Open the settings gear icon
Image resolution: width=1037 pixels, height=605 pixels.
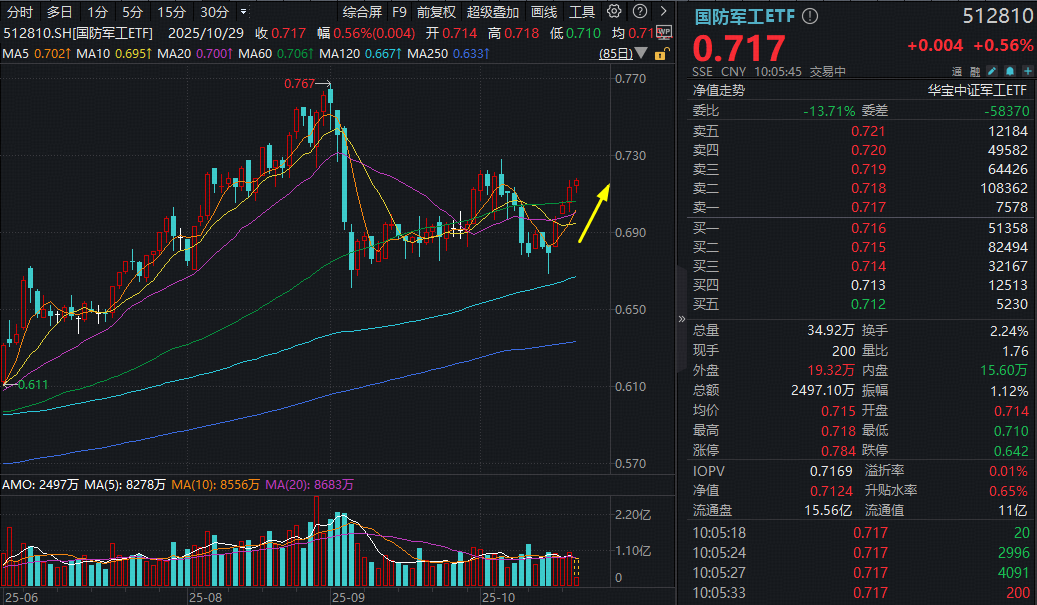(x=614, y=12)
